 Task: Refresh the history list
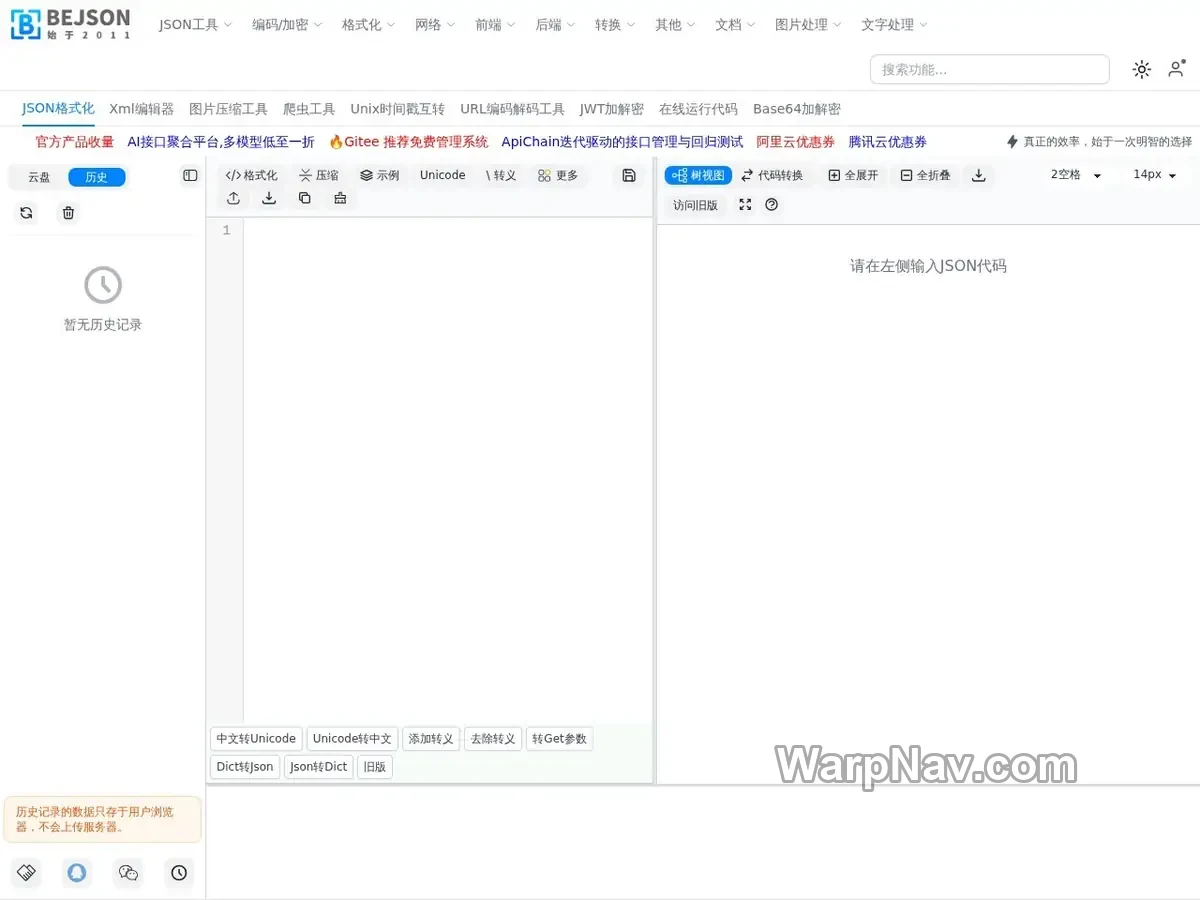click(26, 212)
